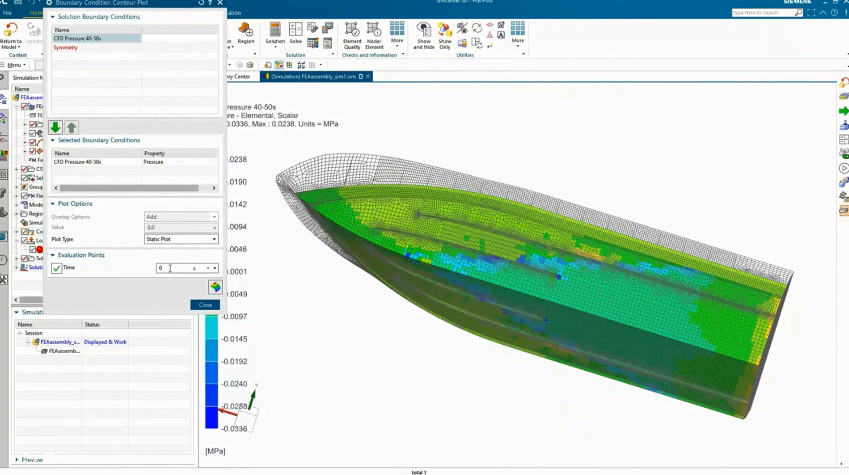Click Displayed & Work status text
Image resolution: width=849 pixels, height=475 pixels.
(105, 342)
